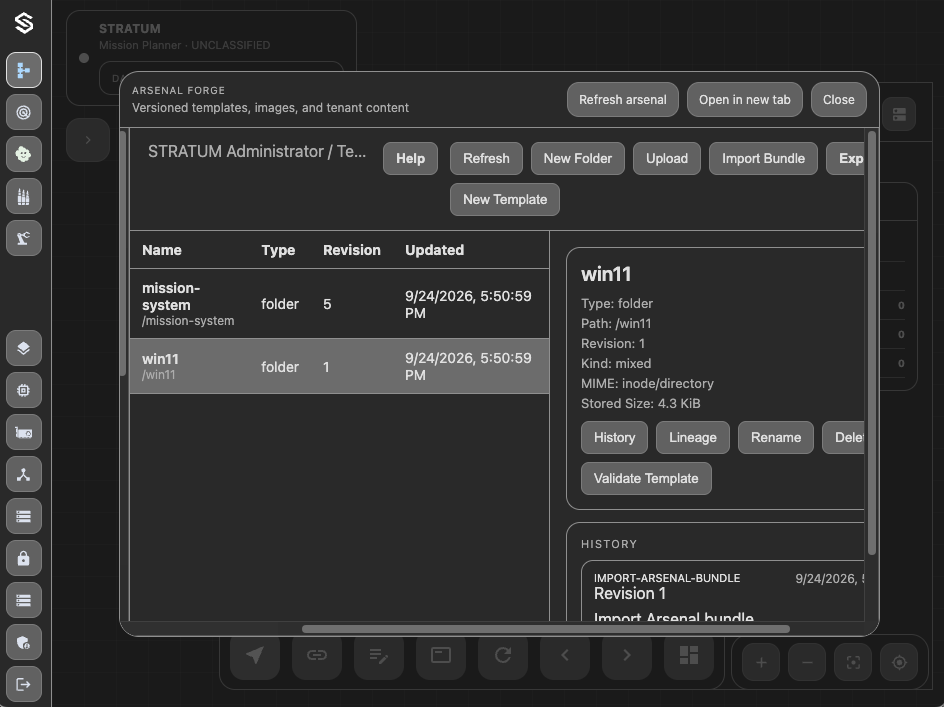Click the fit-to-view frame canvas control
This screenshot has height=707, width=944.
[853, 662]
